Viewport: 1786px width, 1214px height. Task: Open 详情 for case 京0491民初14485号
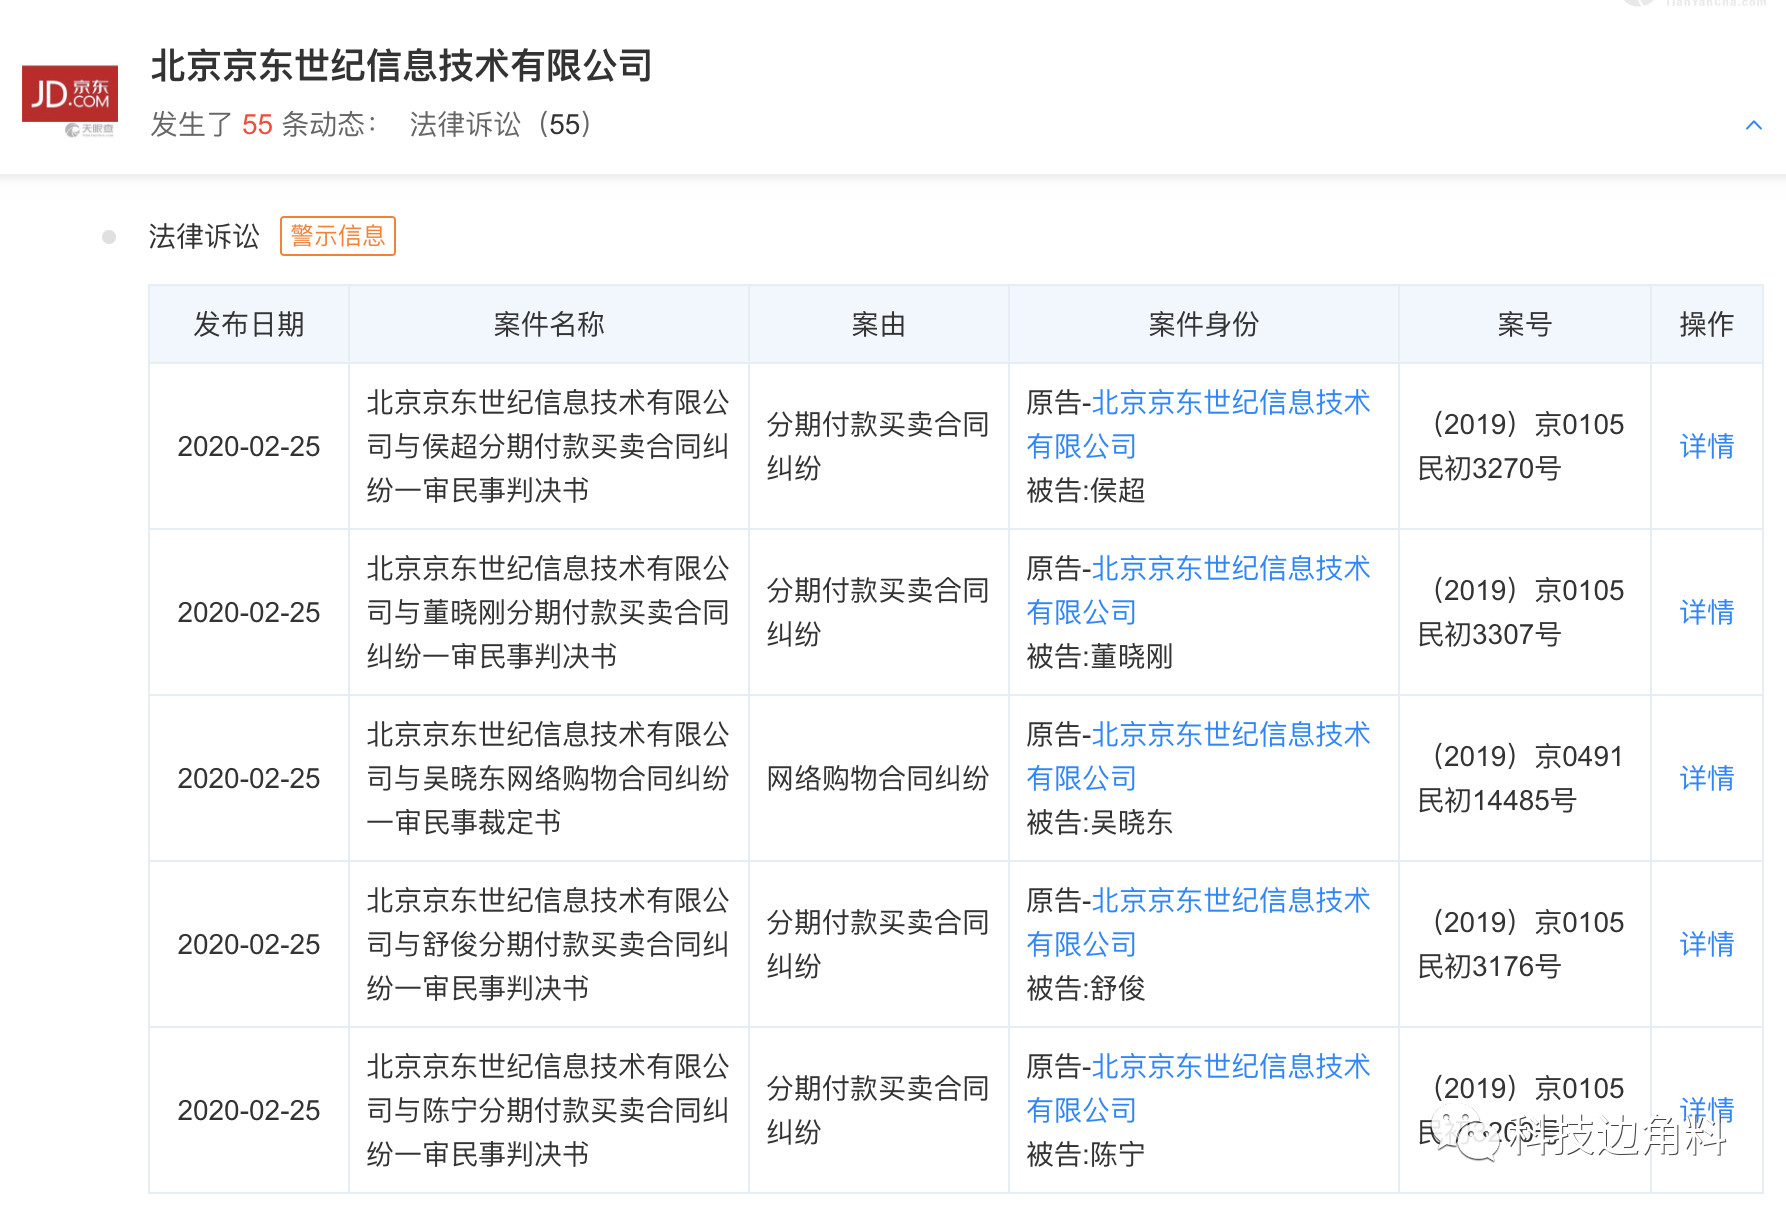(x=1706, y=778)
